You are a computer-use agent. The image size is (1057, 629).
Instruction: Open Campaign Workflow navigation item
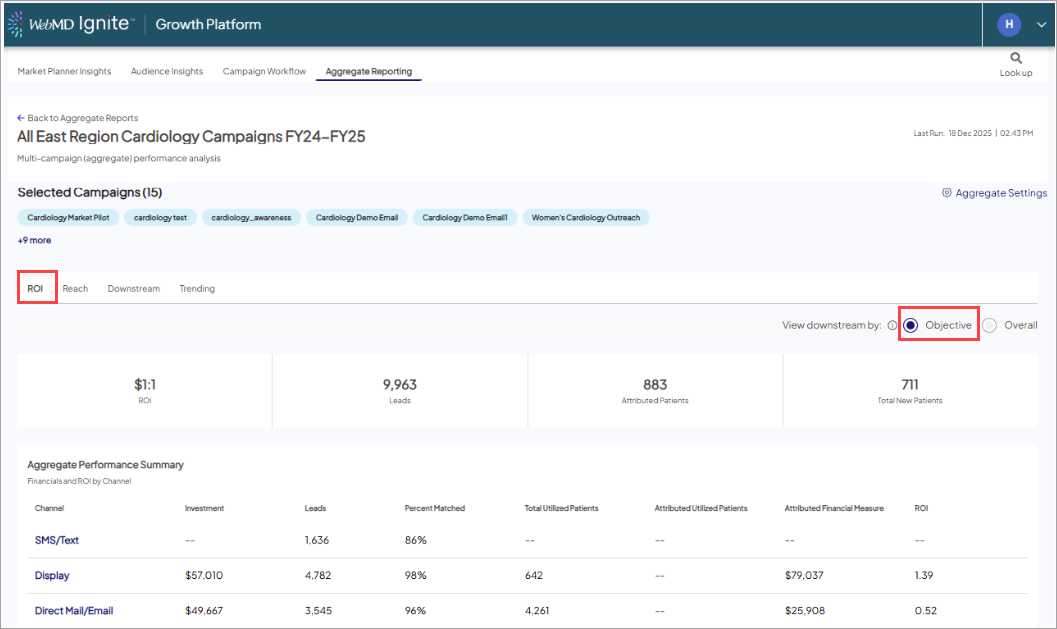pyautogui.click(x=263, y=71)
